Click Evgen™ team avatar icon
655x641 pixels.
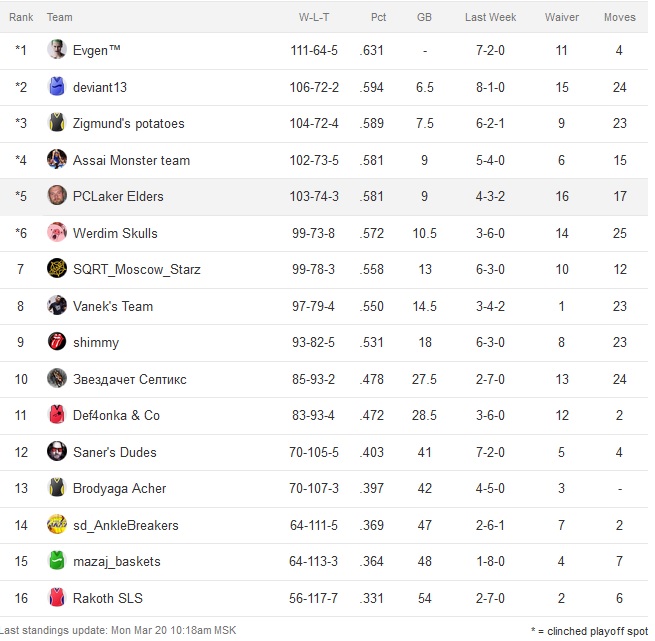(57, 50)
